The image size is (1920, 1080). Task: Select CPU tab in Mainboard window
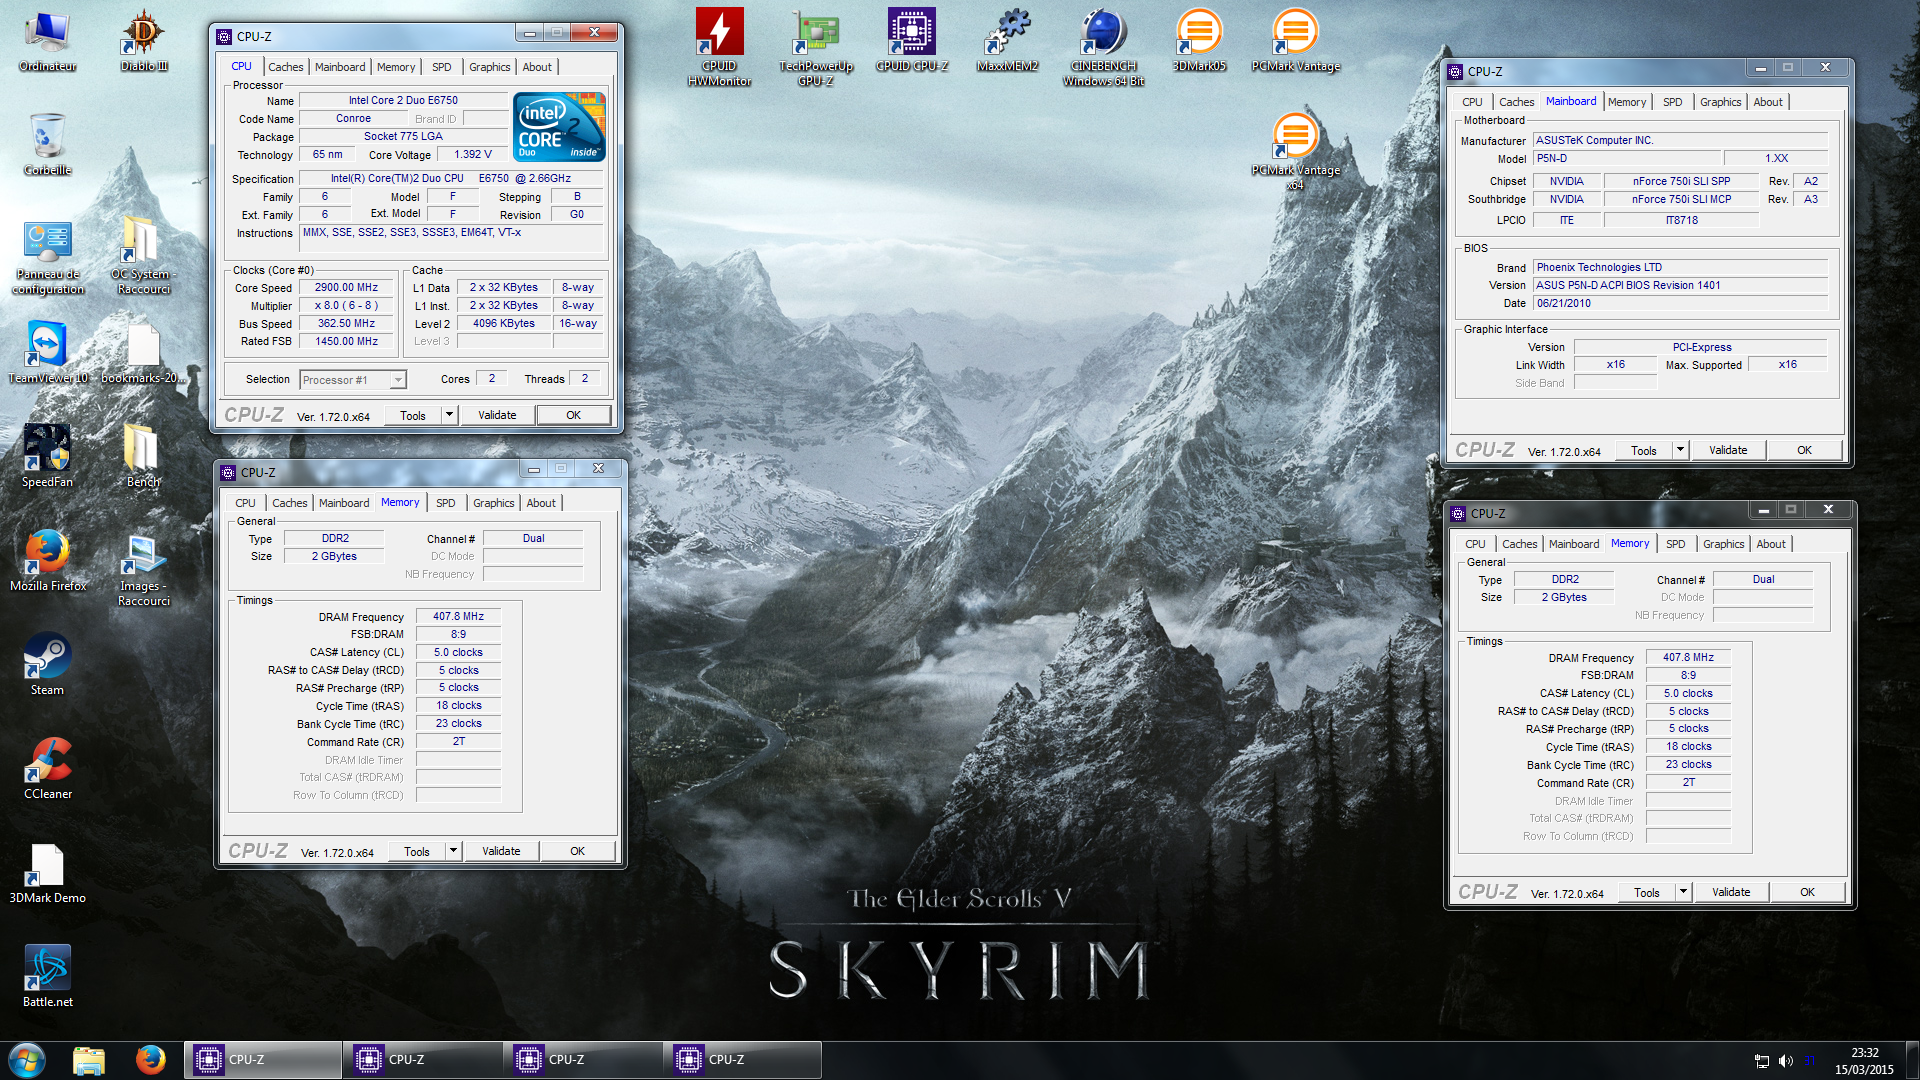point(1472,102)
